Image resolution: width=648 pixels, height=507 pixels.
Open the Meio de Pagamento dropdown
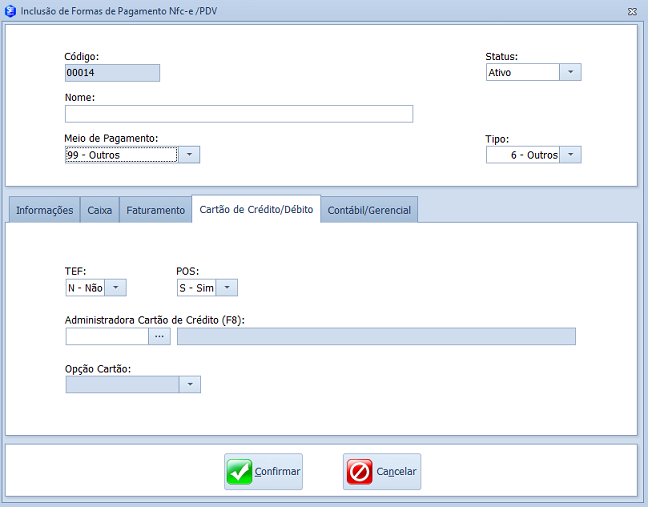click(x=190, y=155)
